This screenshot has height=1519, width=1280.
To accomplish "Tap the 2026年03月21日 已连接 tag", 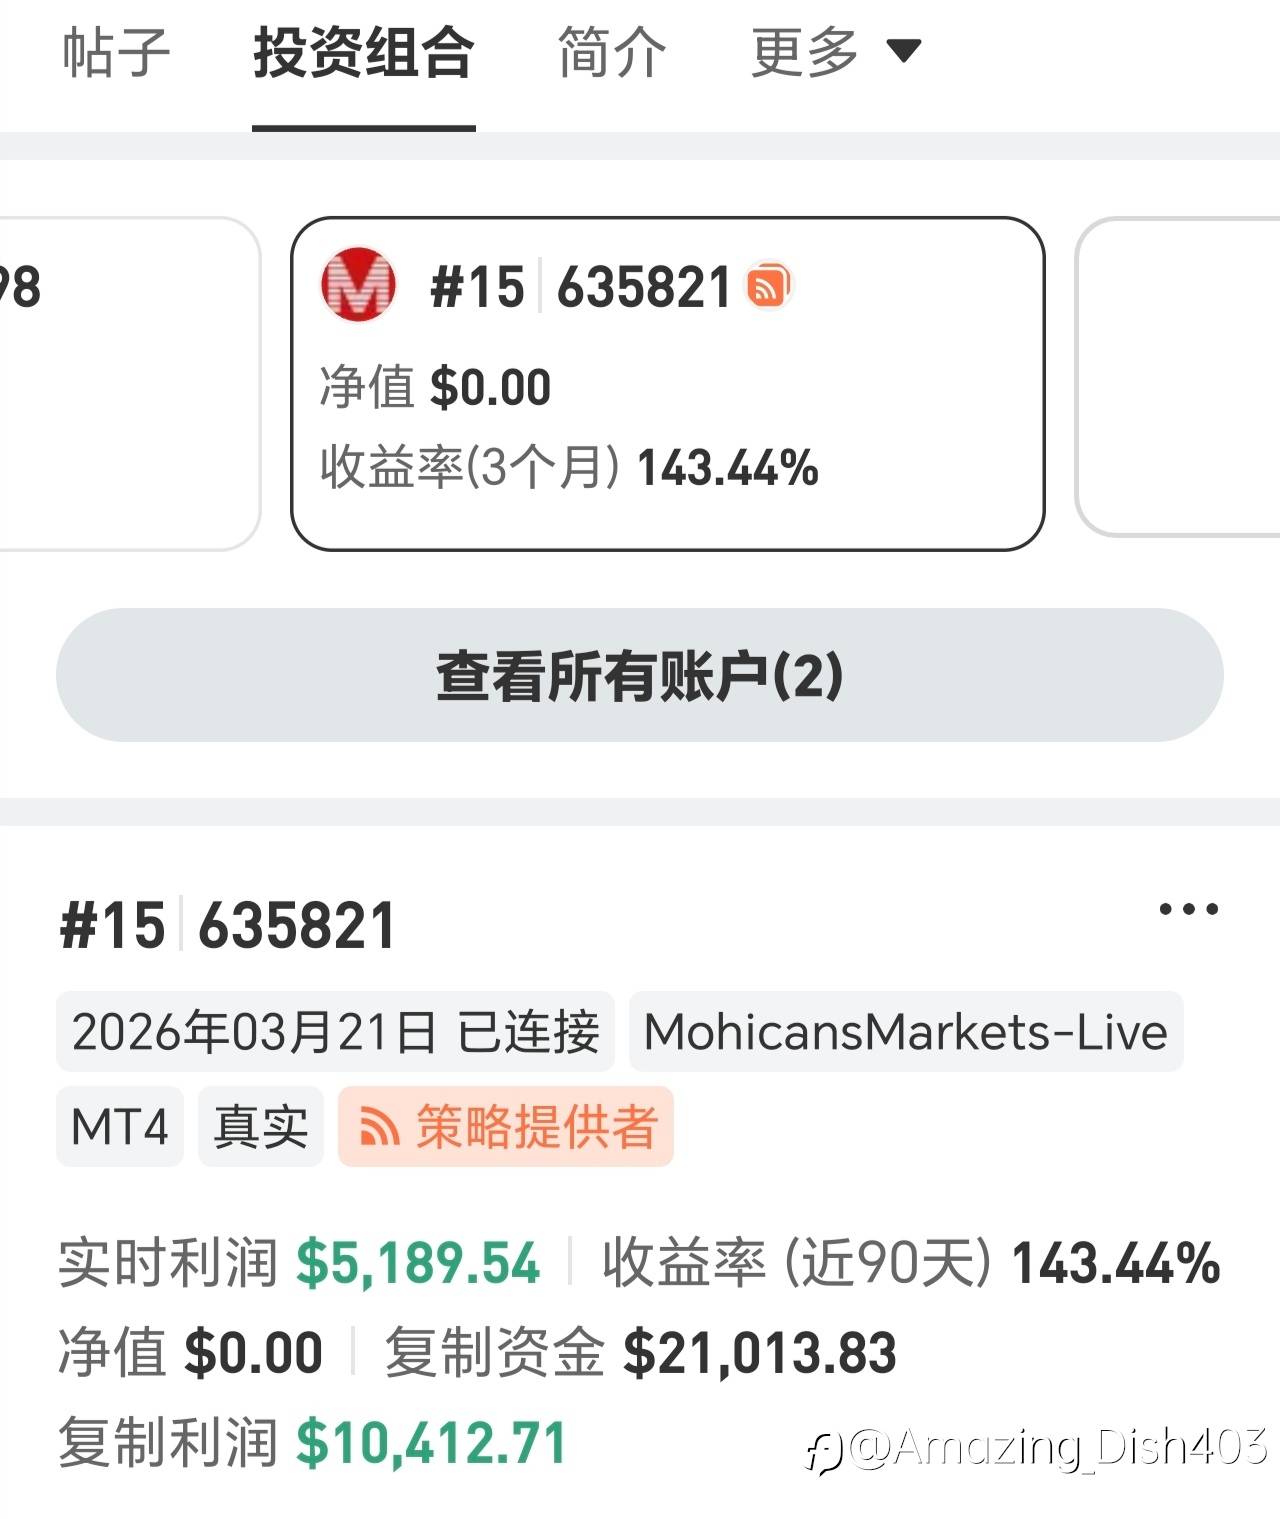I will point(336,1032).
